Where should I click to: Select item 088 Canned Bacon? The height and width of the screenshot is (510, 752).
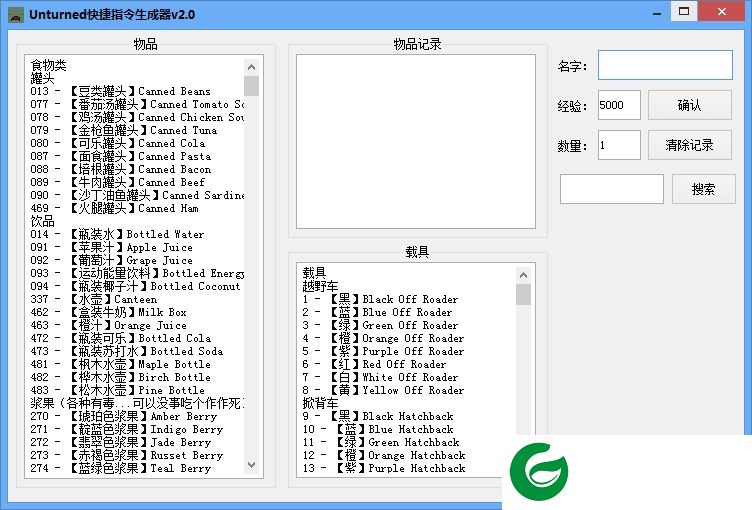120,169
